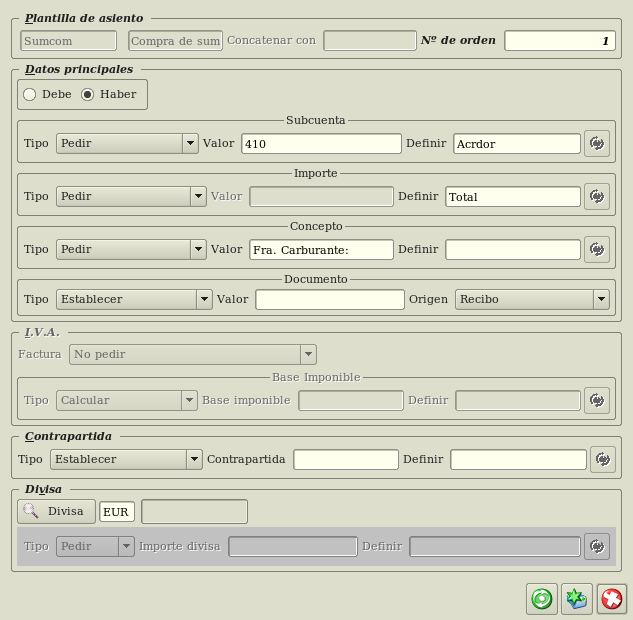Open the Divisa Tipo Pedir dropdown
This screenshot has width=633, height=620.
coord(95,546)
